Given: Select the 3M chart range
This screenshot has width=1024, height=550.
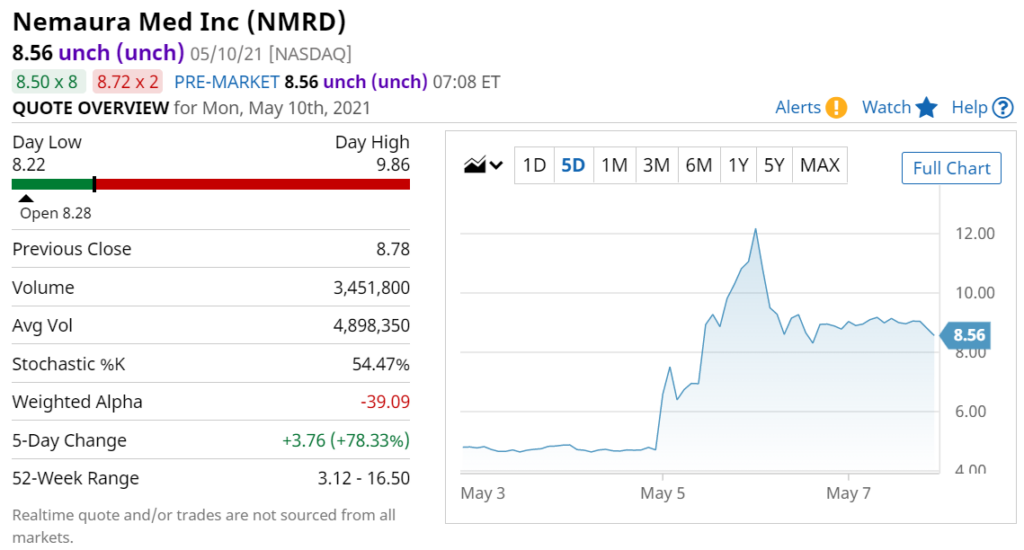Looking at the screenshot, I should coord(656,165).
